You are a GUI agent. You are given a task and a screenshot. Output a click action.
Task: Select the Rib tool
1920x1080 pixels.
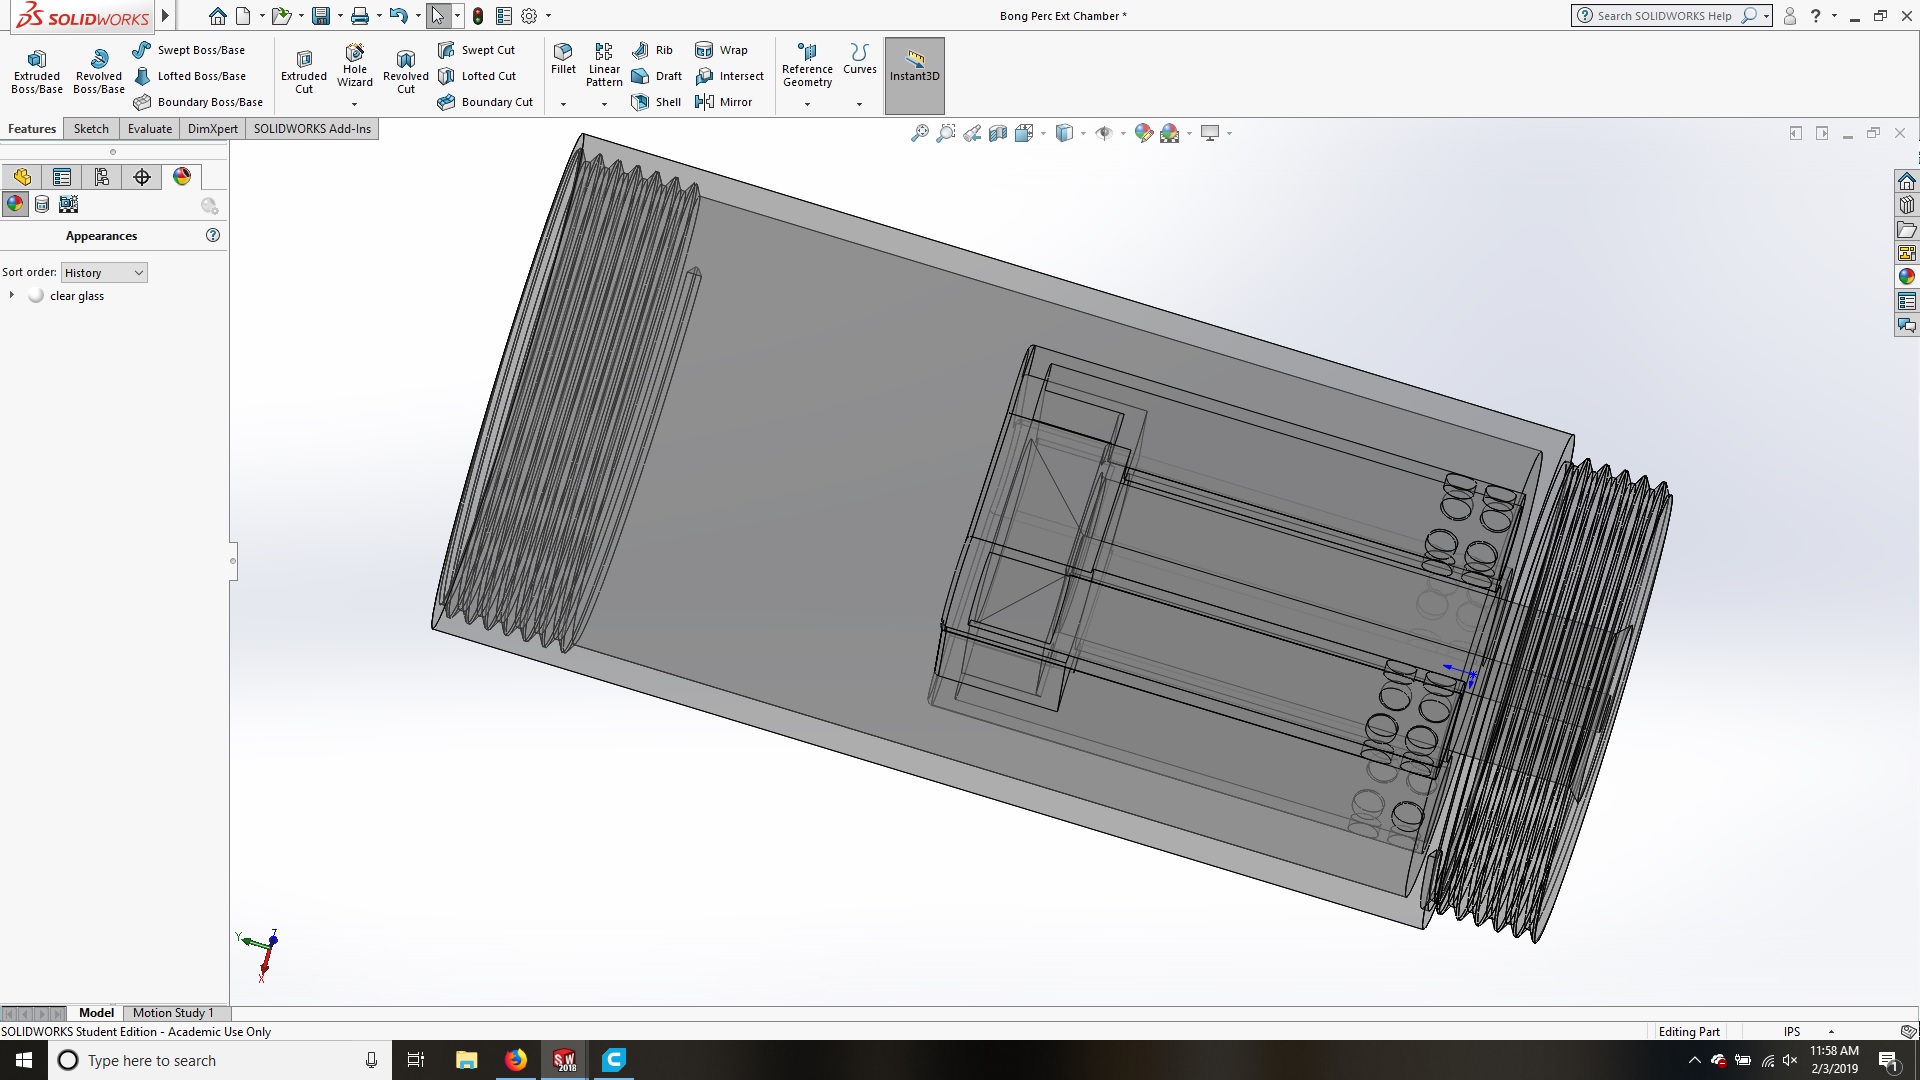tap(652, 50)
